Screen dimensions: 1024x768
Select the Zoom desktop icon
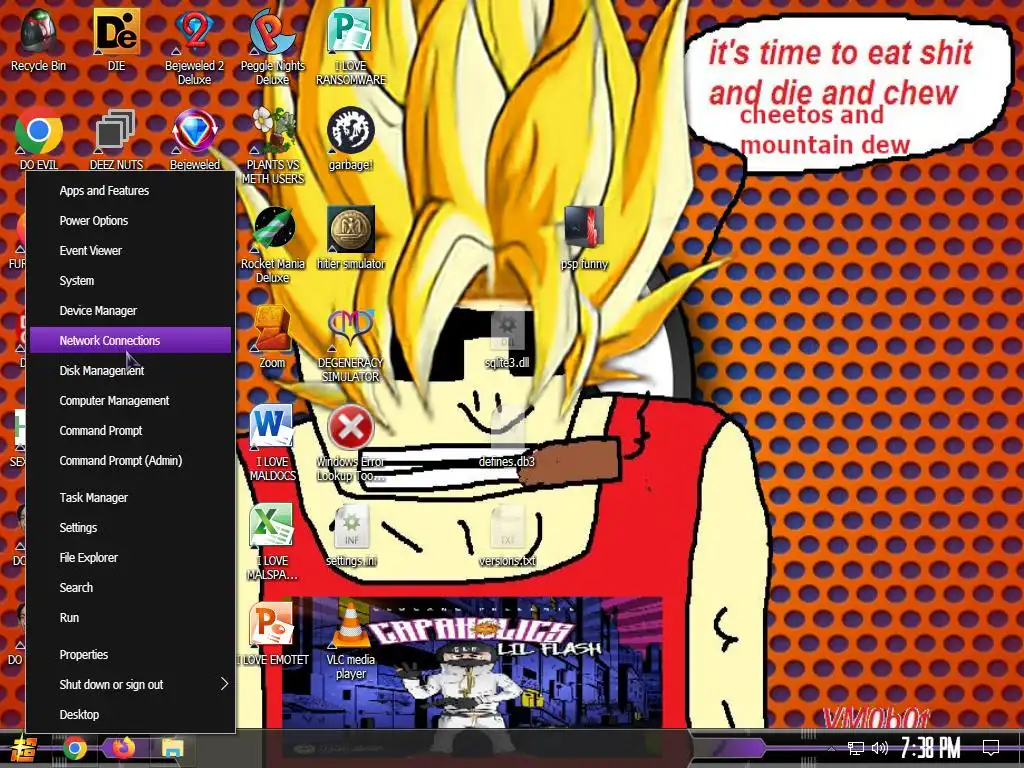pyautogui.click(x=272, y=337)
